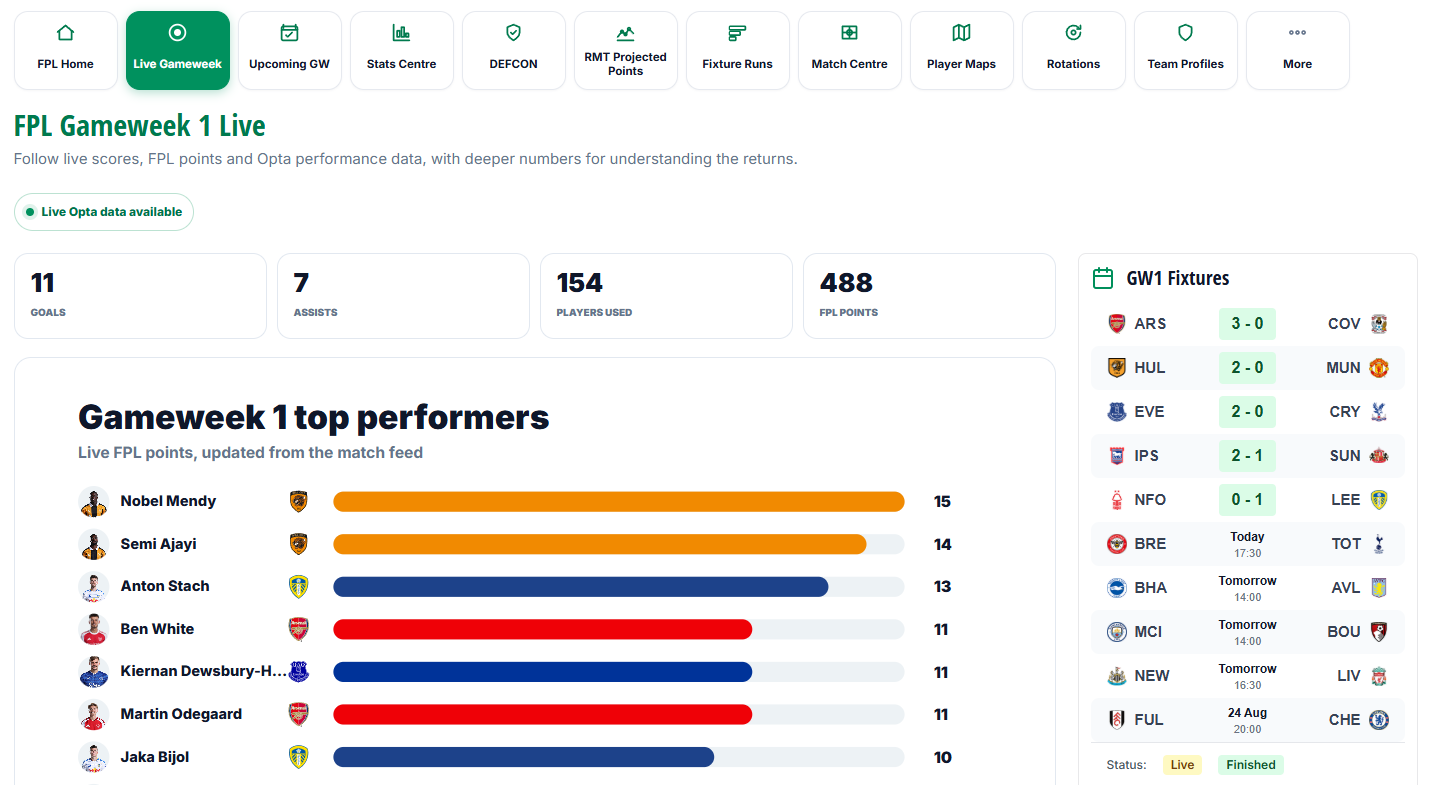Open Stats Centre bar chart icon
Viewport: 1431px width, 785px height.
[x=401, y=33]
